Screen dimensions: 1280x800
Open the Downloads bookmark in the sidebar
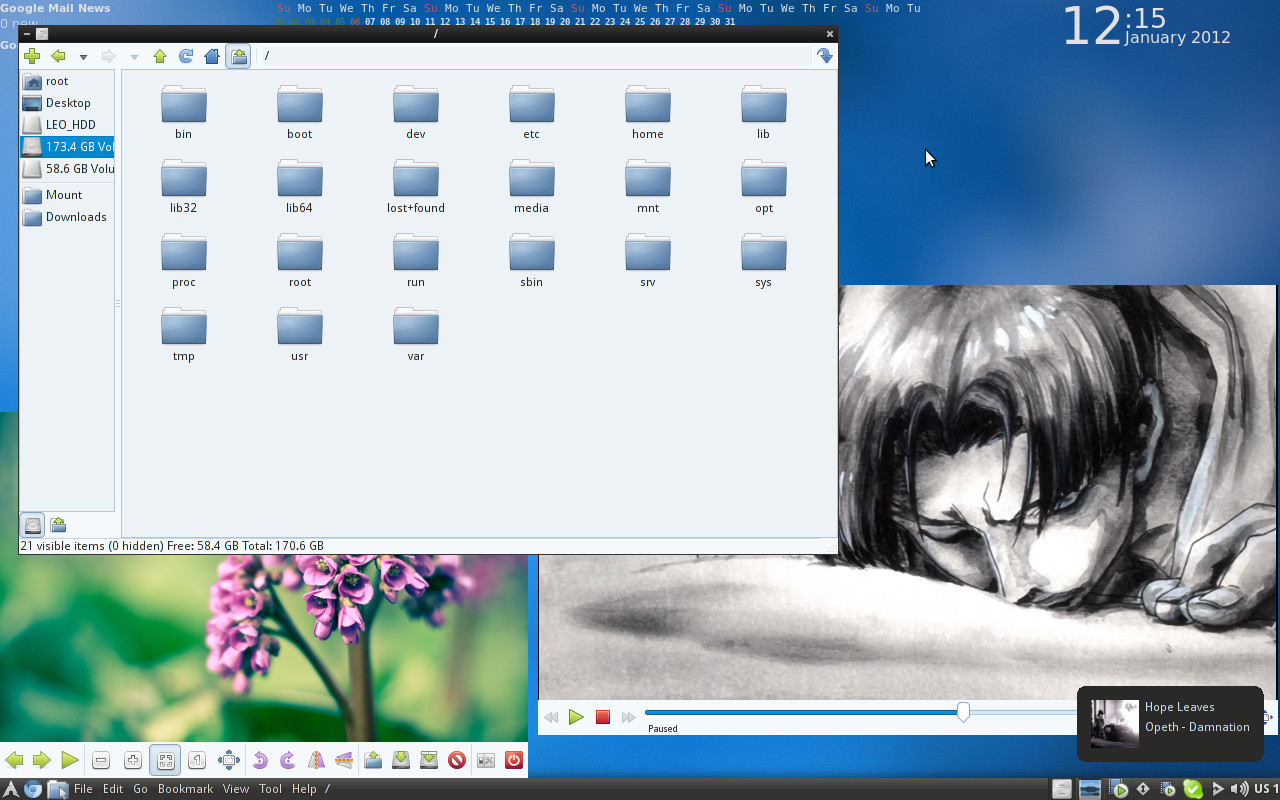point(67,217)
